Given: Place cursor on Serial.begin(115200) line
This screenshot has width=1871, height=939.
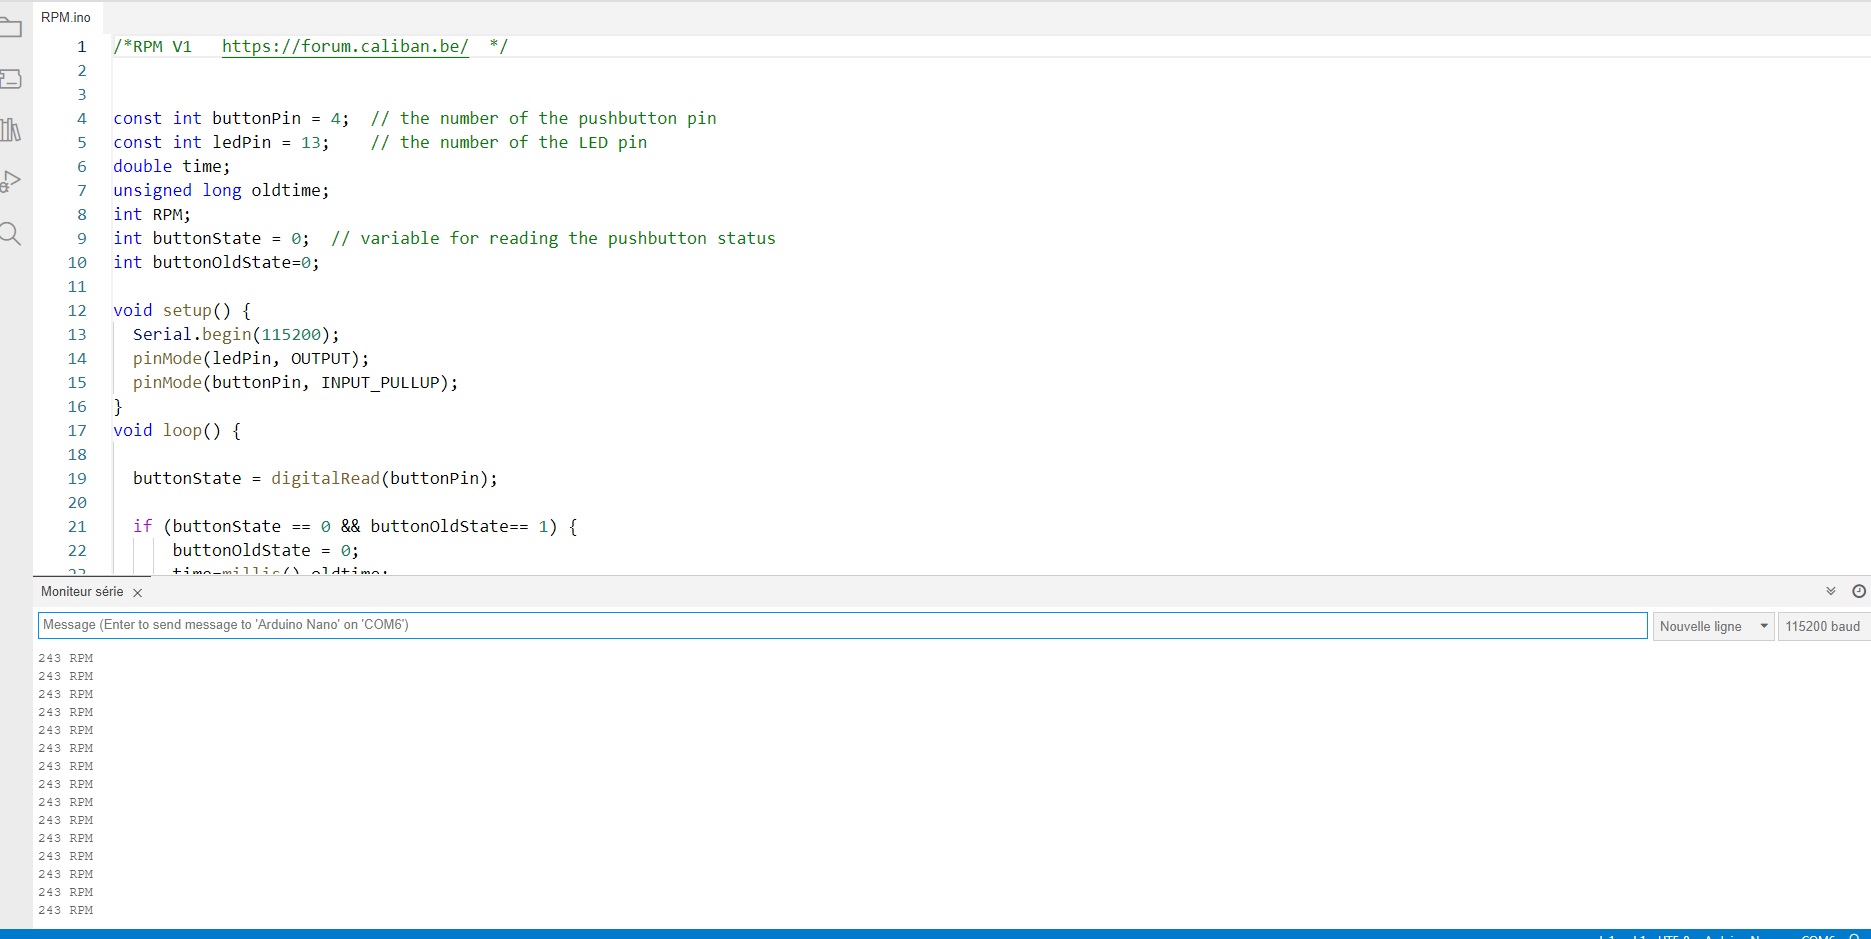Looking at the screenshot, I should click(236, 334).
